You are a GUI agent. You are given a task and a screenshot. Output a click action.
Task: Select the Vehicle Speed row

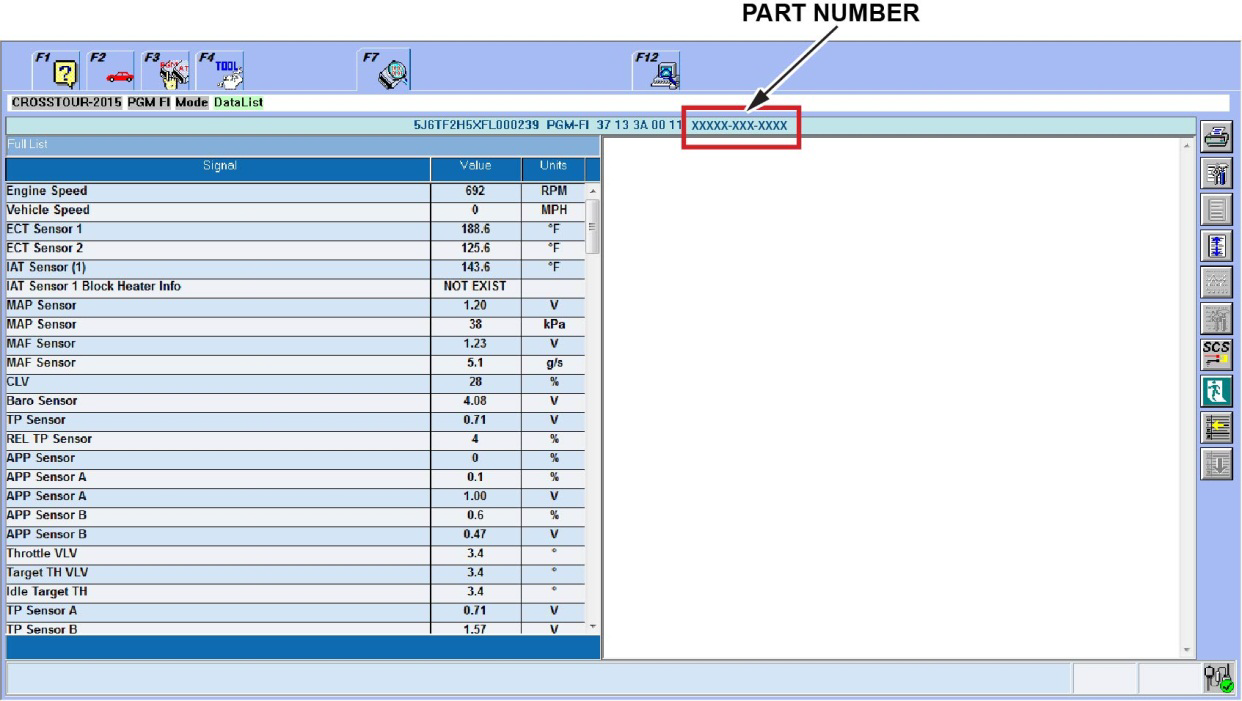click(x=294, y=210)
